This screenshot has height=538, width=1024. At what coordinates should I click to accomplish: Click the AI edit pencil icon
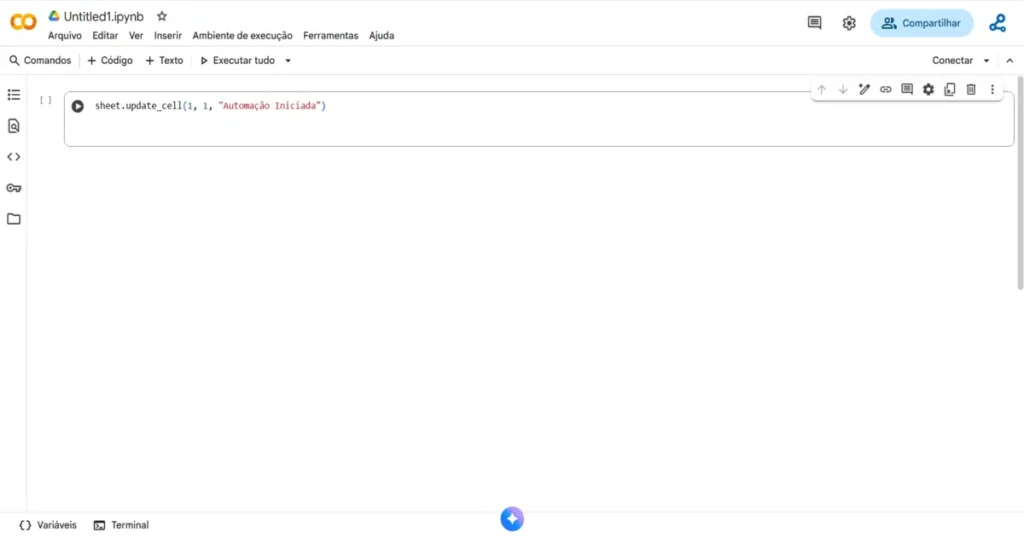pyautogui.click(x=864, y=89)
